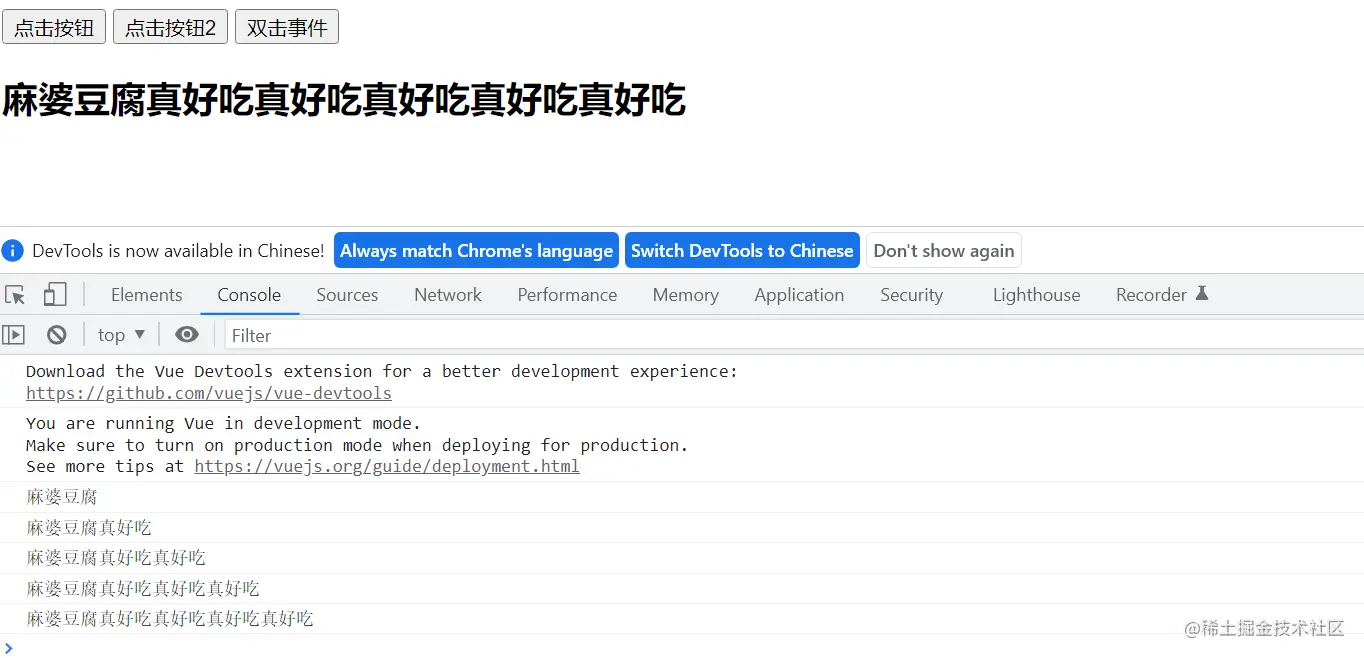Open the Recorder tab
Viewport: 1364px width, 658px height.
(1162, 295)
